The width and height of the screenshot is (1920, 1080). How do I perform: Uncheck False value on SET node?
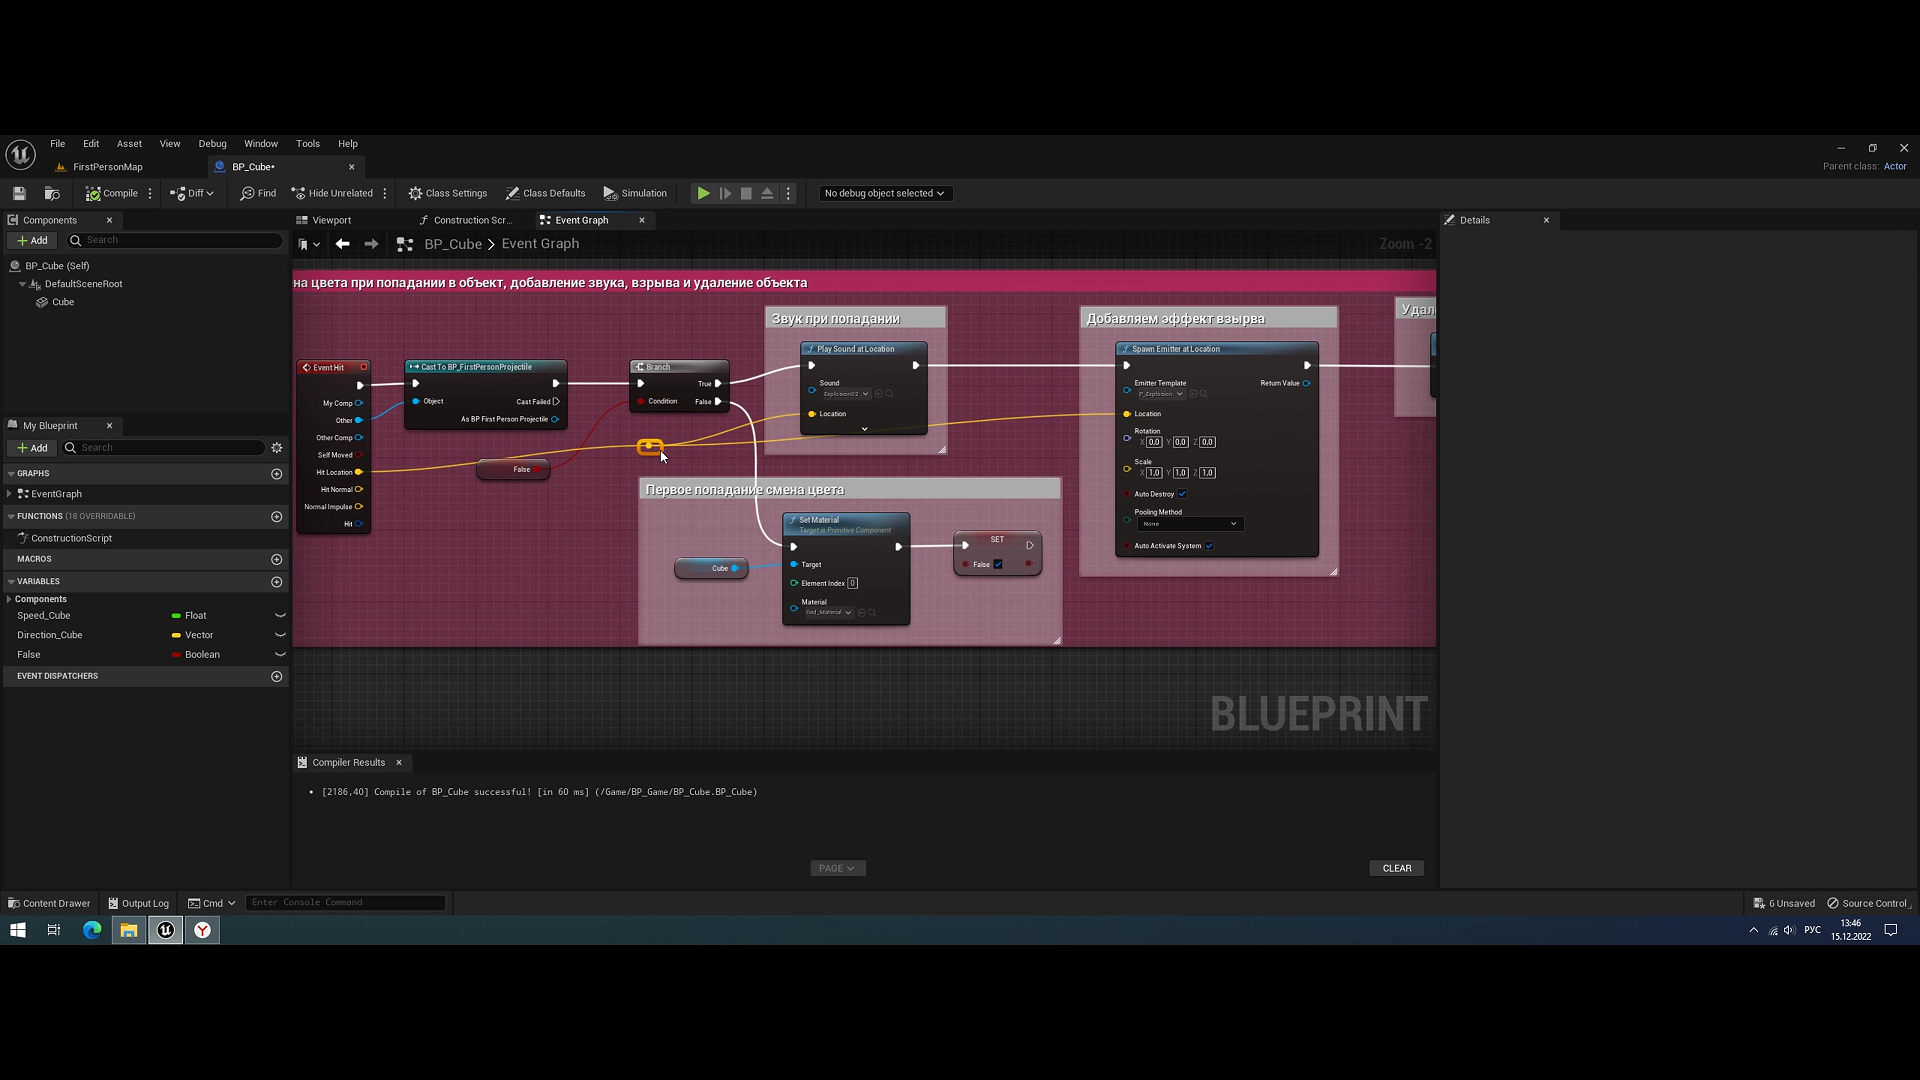click(997, 563)
